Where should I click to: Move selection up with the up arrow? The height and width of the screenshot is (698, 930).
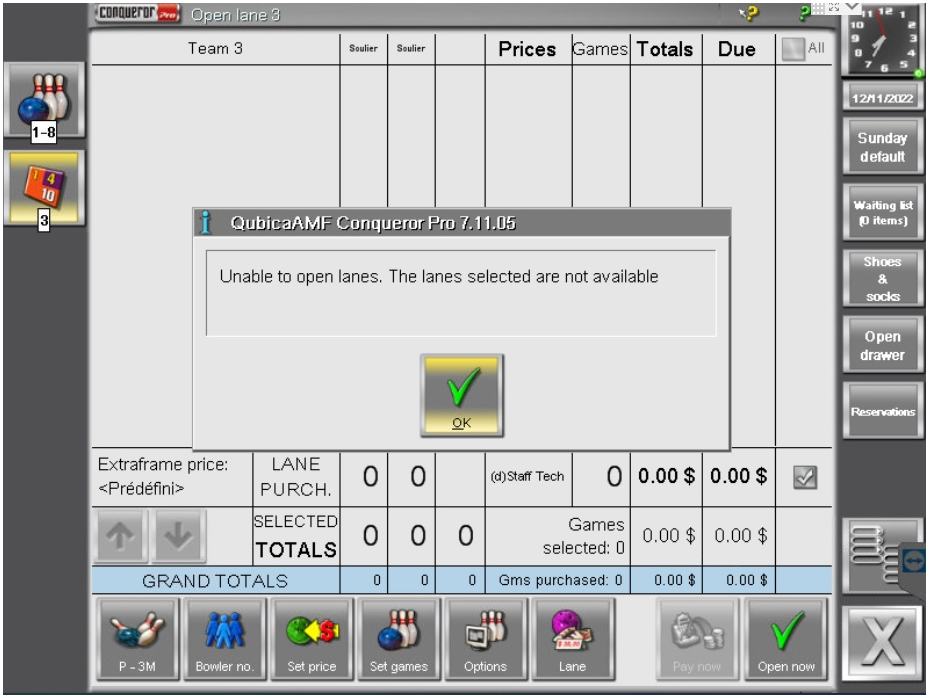[120, 536]
